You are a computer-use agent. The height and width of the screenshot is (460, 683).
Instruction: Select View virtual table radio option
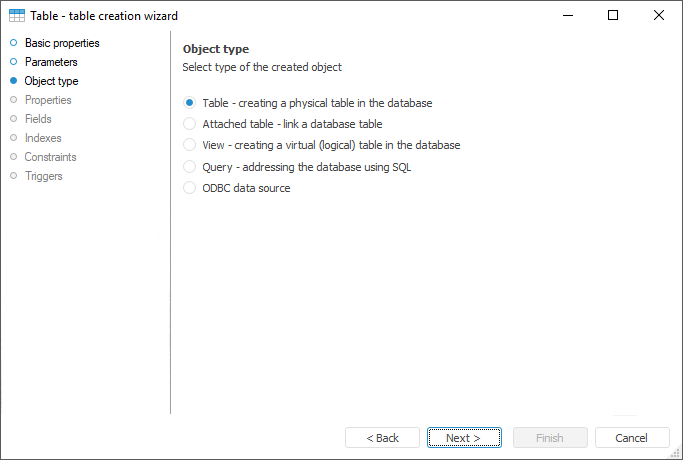tap(190, 145)
